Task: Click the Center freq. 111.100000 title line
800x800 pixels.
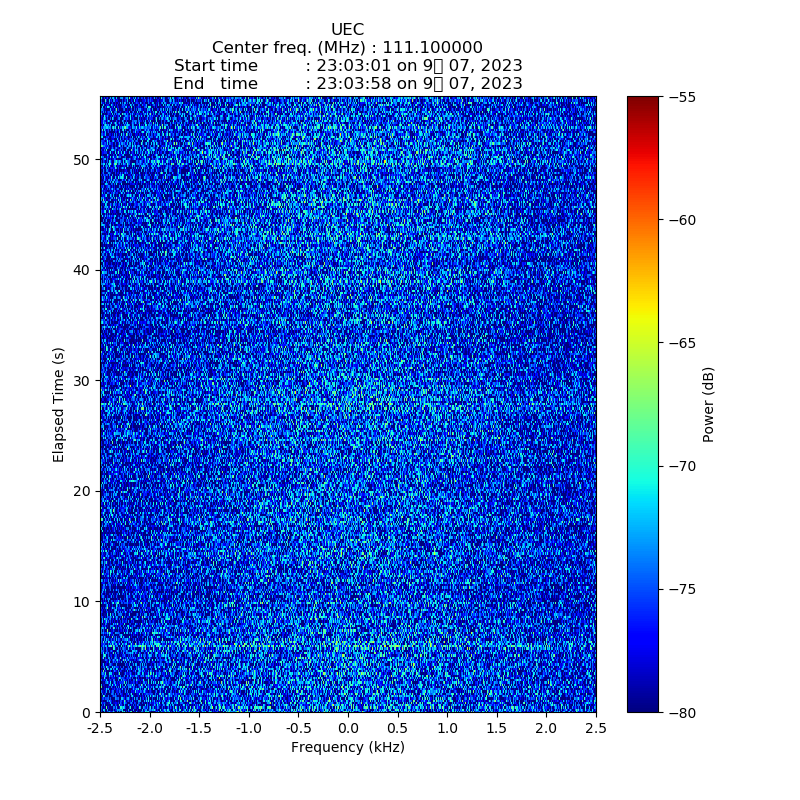Action: point(347,48)
